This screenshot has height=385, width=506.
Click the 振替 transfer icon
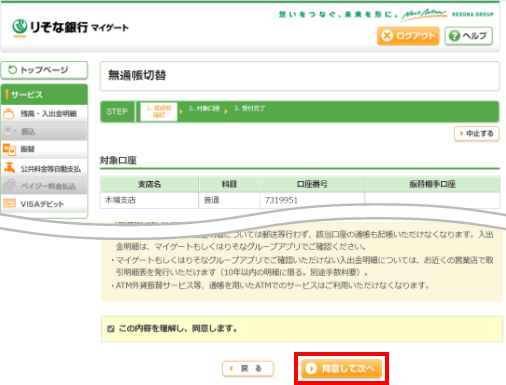[x=9, y=149]
